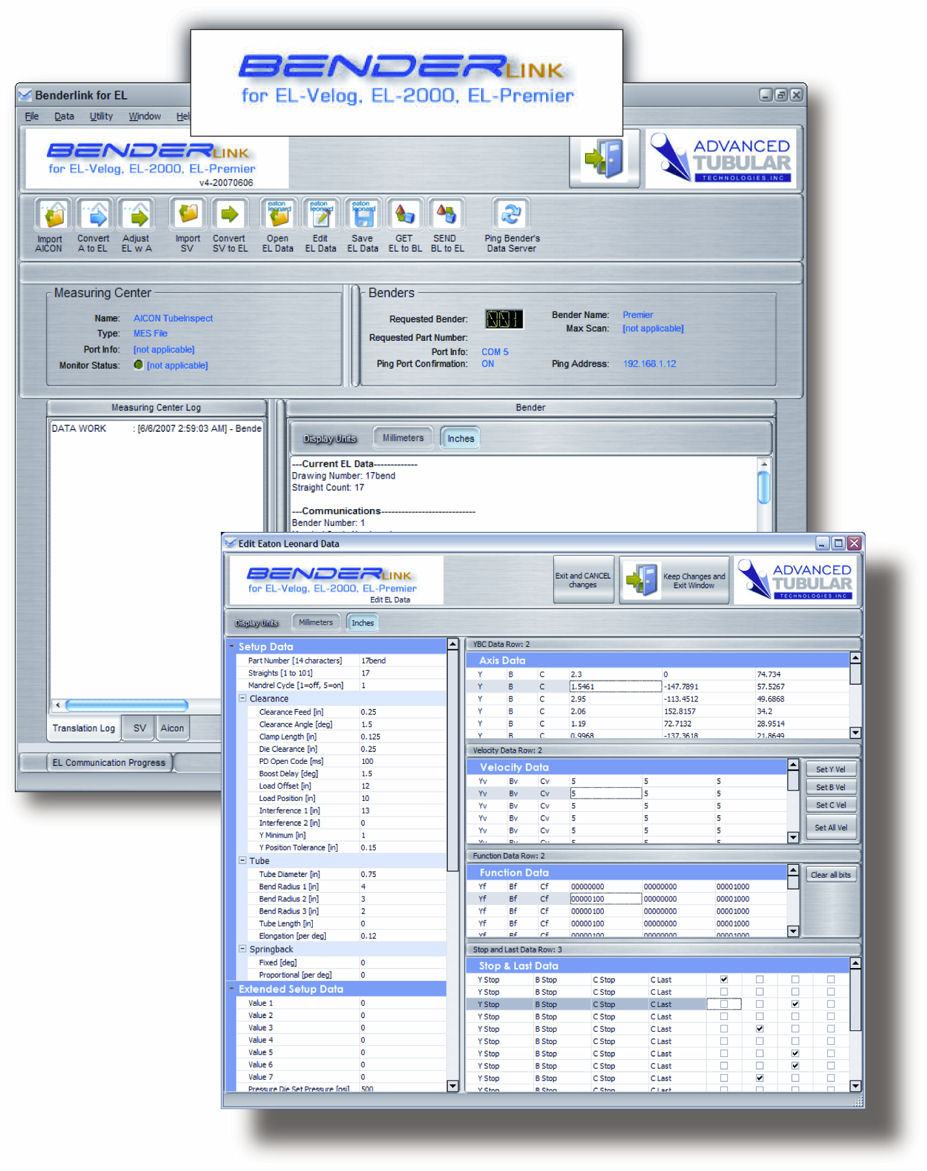Screen dimensions: 927x1171
Task: Click the SEND BL to EL icon
Action: [447, 215]
